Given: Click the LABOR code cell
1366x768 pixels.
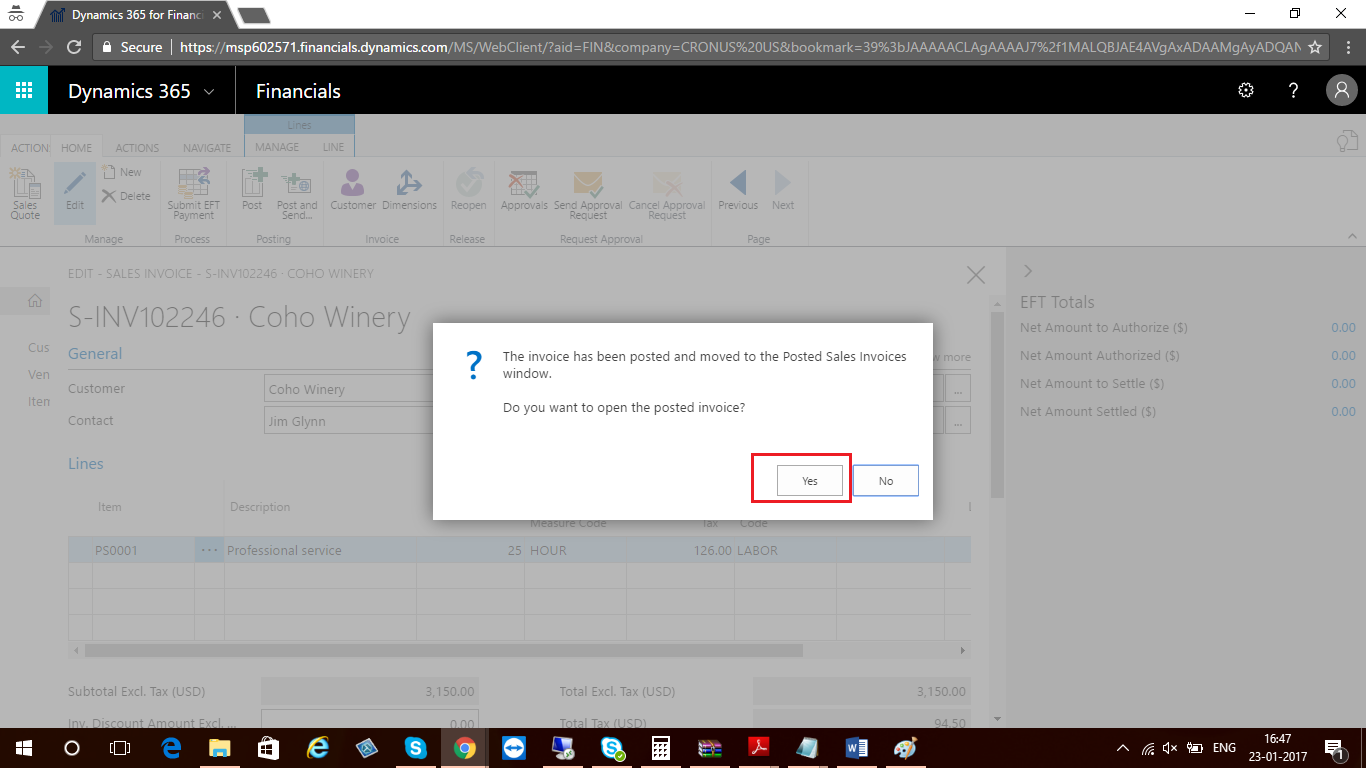Looking at the screenshot, I should point(785,550).
